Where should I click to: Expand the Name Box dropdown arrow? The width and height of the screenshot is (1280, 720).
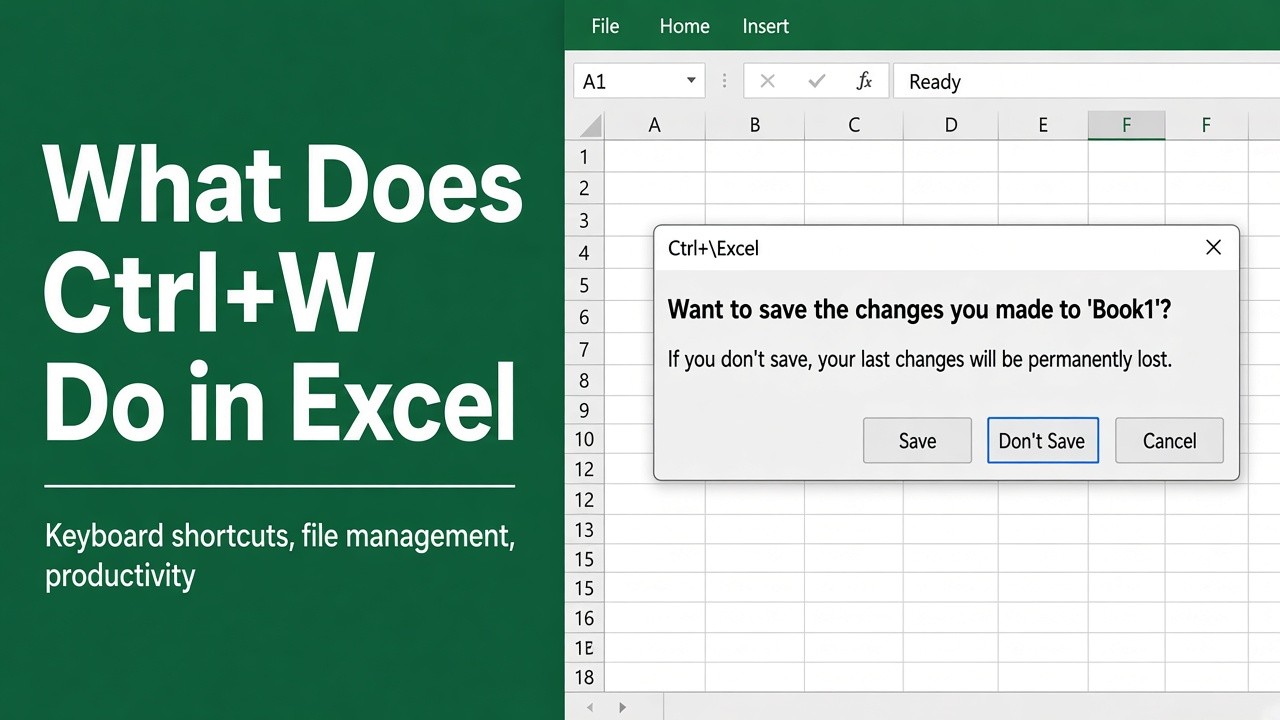691,81
